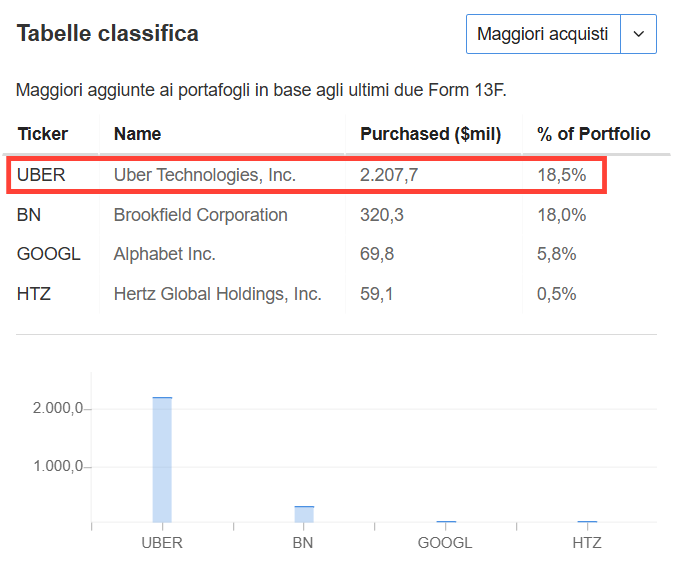Sort by Name column header
The height and width of the screenshot is (573, 675).
(137, 134)
